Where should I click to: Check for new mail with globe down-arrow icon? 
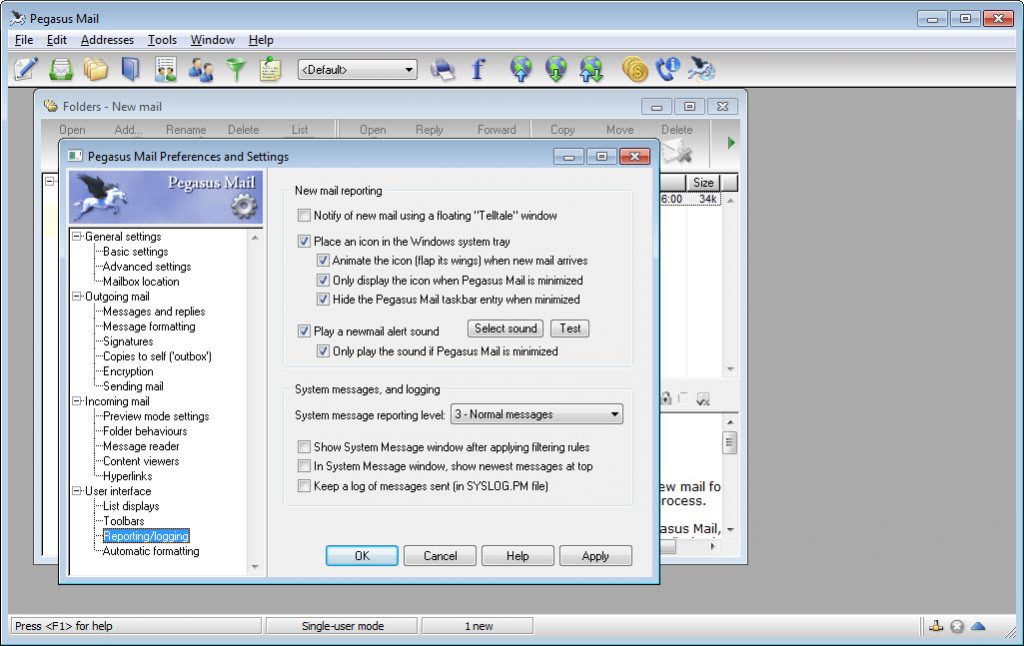pos(556,69)
